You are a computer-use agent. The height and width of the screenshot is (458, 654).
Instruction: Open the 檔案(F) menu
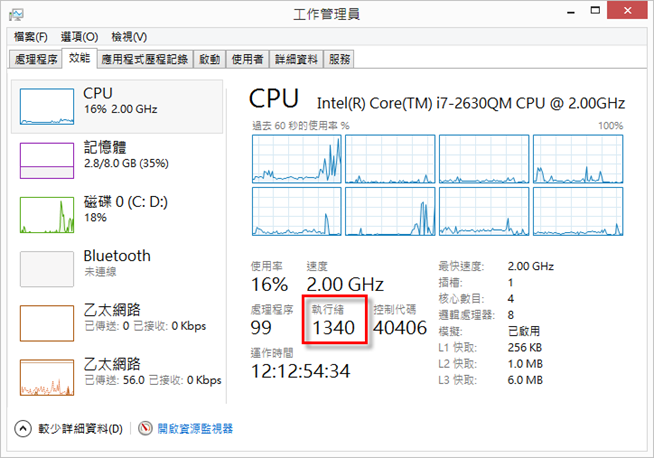(x=28, y=37)
